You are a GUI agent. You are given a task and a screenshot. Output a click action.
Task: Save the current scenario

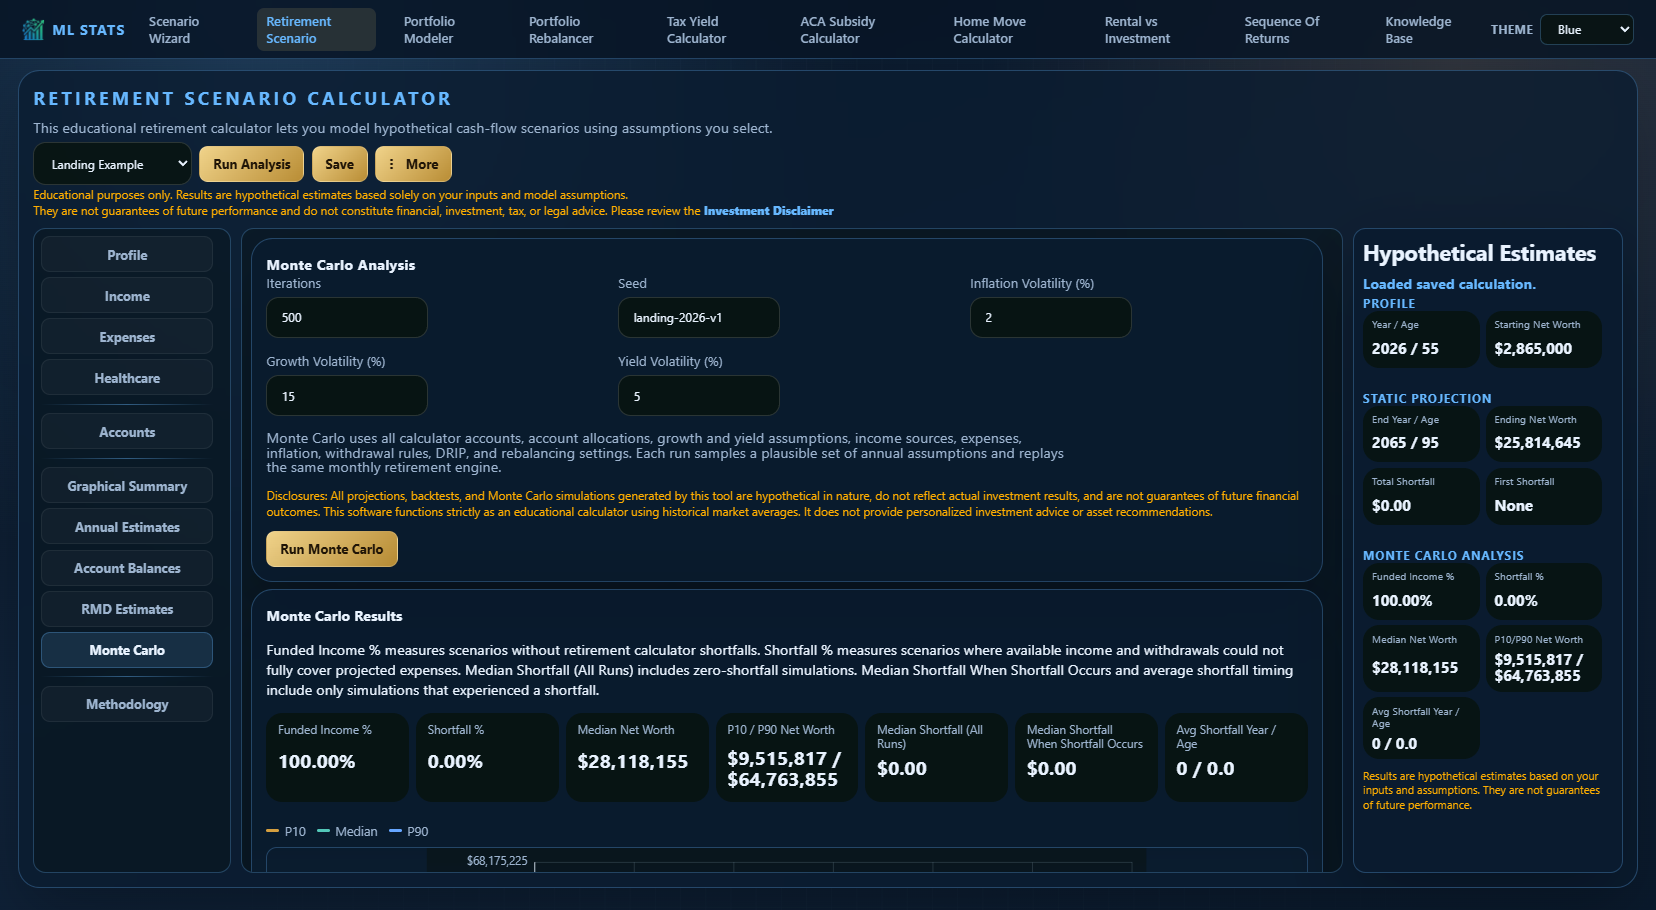[x=340, y=164]
